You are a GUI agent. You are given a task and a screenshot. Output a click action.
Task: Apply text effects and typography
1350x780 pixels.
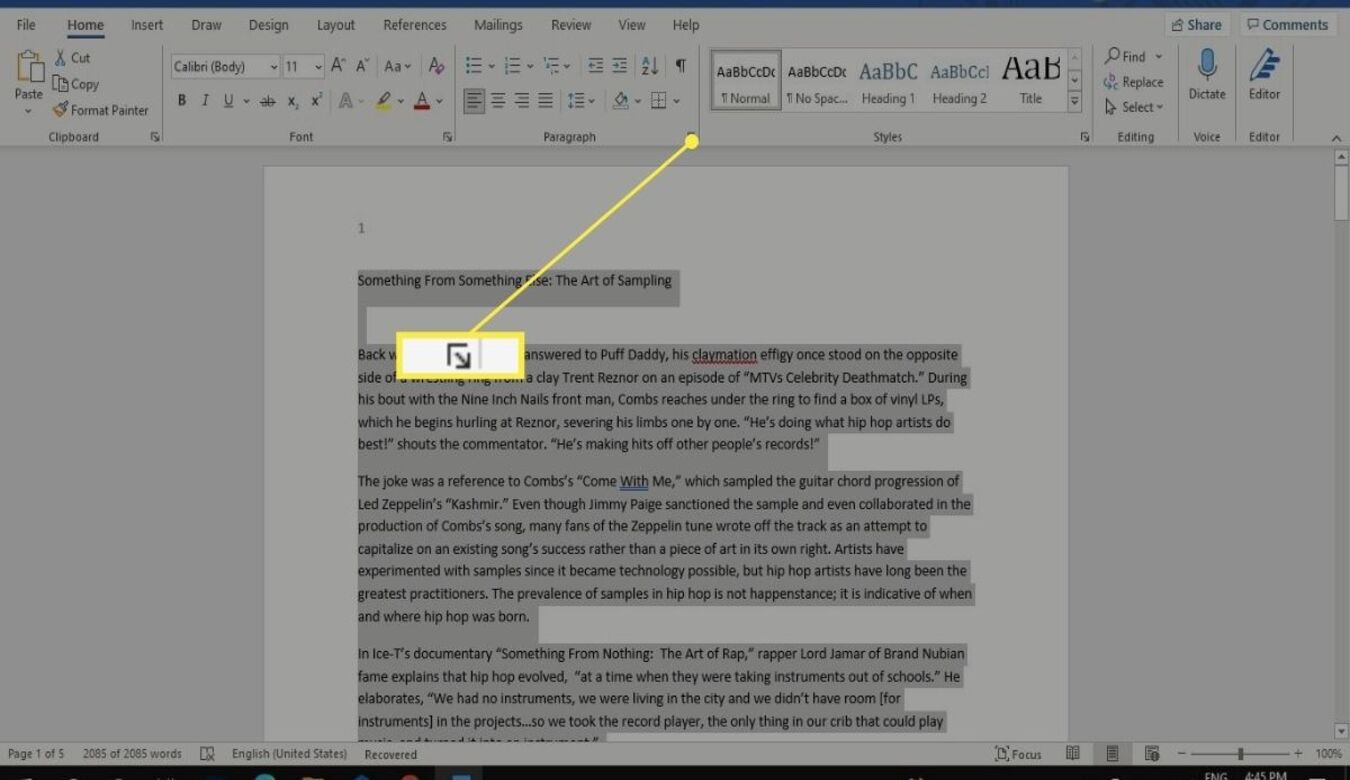coord(345,100)
